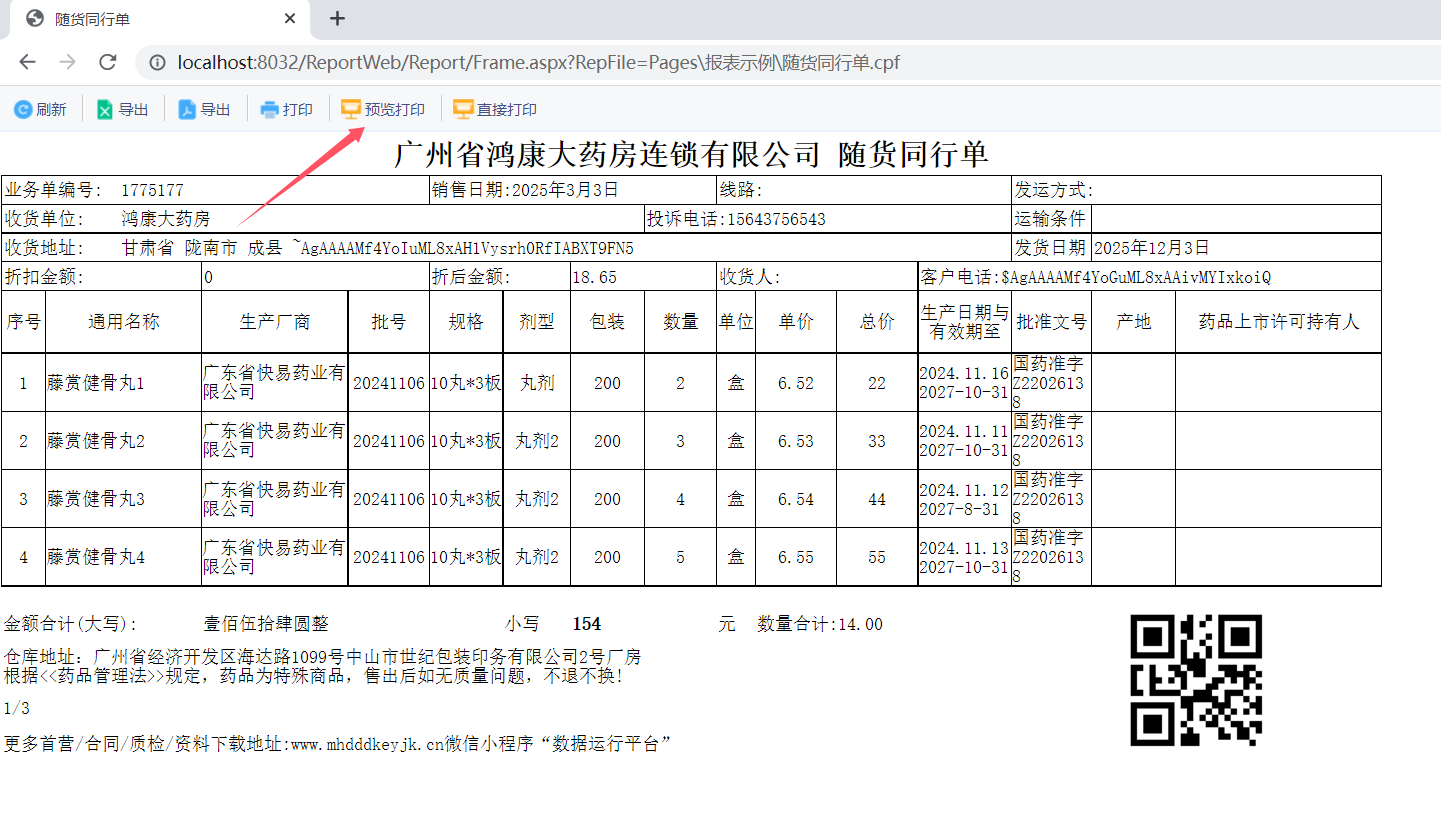1441x835 pixels.
Task: Click the 药品上市许可持有人 column header
Action: (x=1279, y=322)
